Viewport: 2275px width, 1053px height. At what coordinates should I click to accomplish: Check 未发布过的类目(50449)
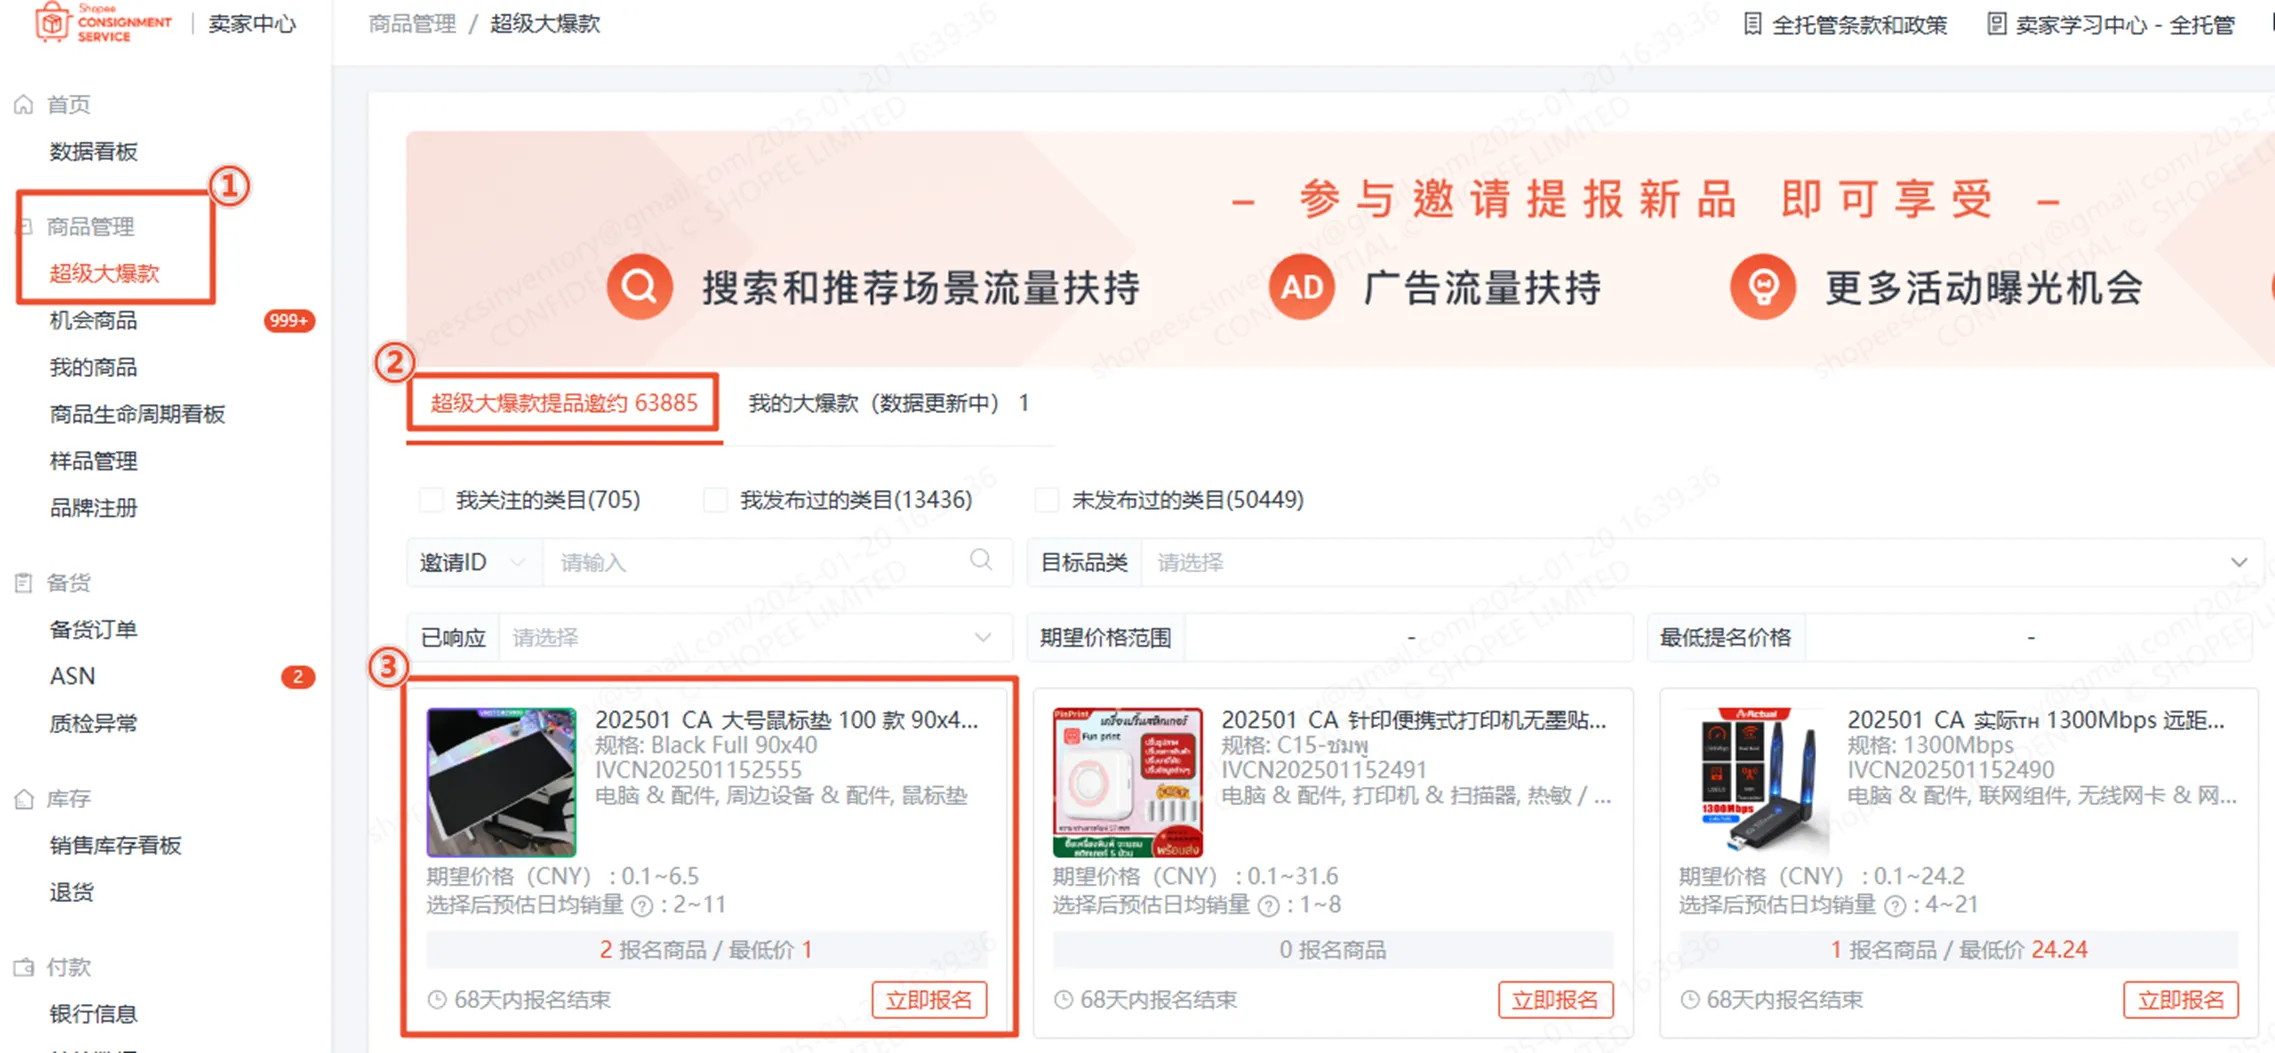[1046, 499]
